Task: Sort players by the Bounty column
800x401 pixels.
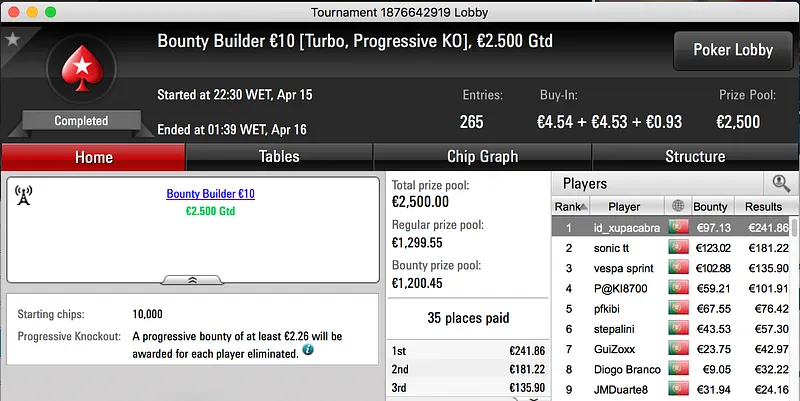Action: (x=710, y=206)
